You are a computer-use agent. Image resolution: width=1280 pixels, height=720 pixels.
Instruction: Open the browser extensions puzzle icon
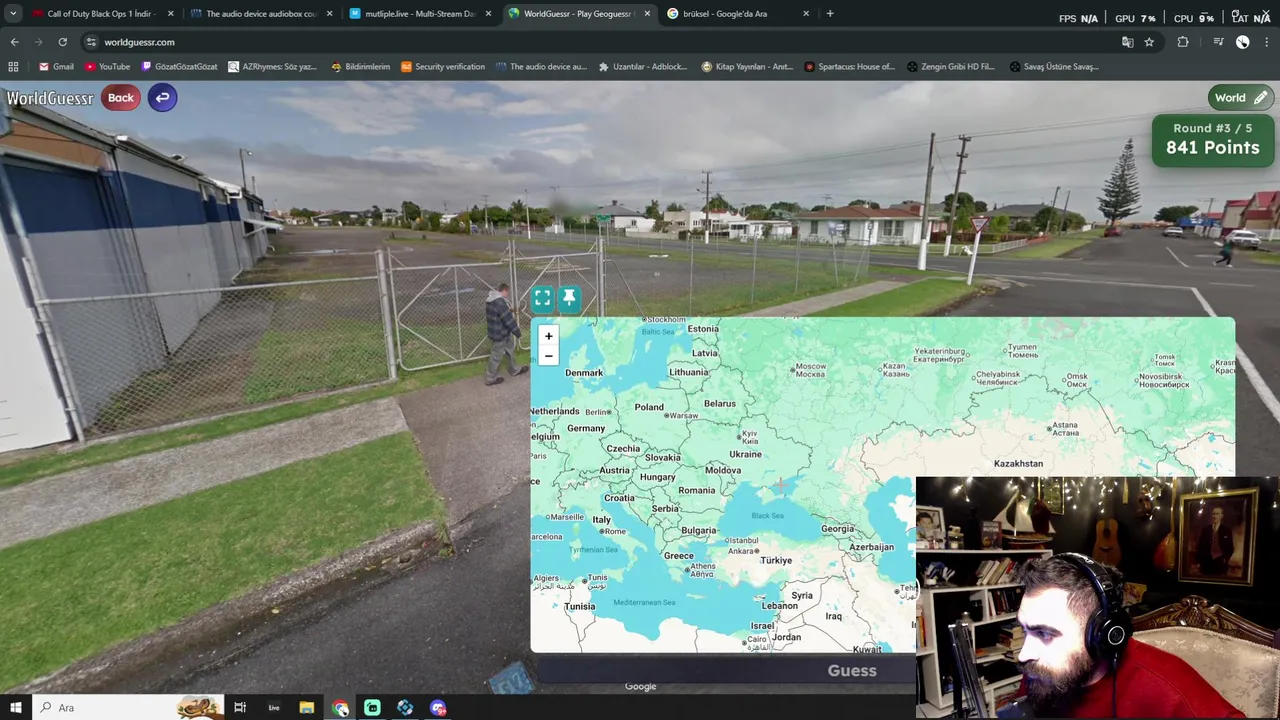click(x=1183, y=42)
